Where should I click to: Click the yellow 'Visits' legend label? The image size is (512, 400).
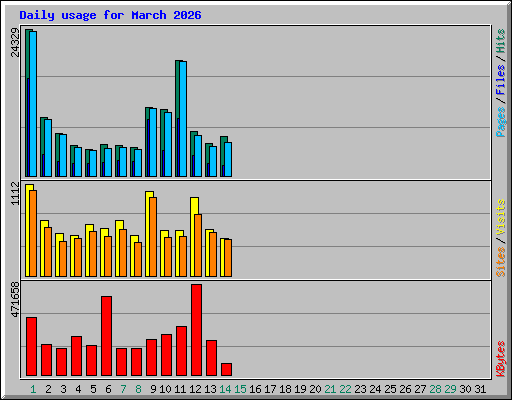501,218
